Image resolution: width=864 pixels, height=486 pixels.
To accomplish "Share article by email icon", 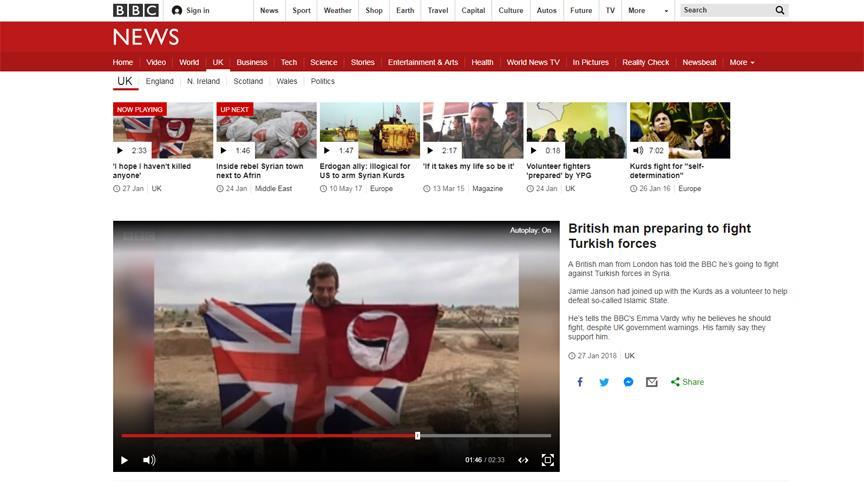I will 652,382.
